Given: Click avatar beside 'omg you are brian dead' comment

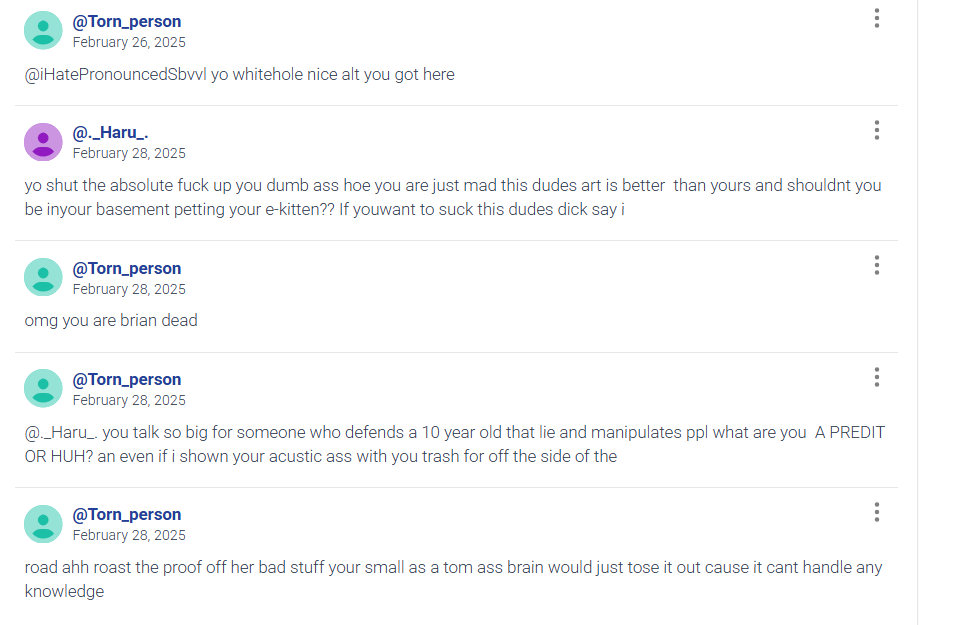Looking at the screenshot, I should pos(43,277).
